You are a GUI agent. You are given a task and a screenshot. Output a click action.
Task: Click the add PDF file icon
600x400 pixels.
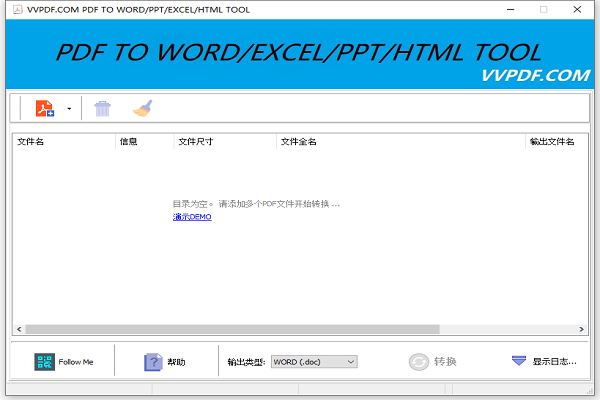(45, 108)
